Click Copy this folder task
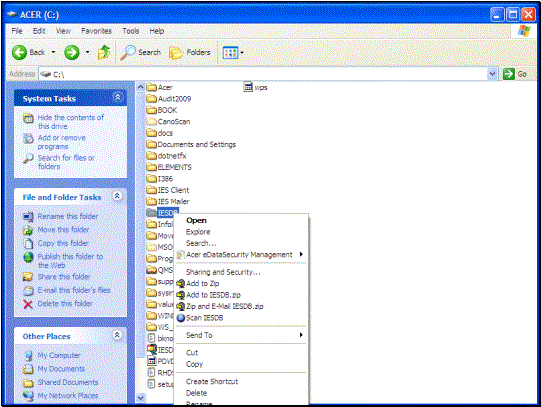Screen dimensions: 541x407 (x=62, y=243)
